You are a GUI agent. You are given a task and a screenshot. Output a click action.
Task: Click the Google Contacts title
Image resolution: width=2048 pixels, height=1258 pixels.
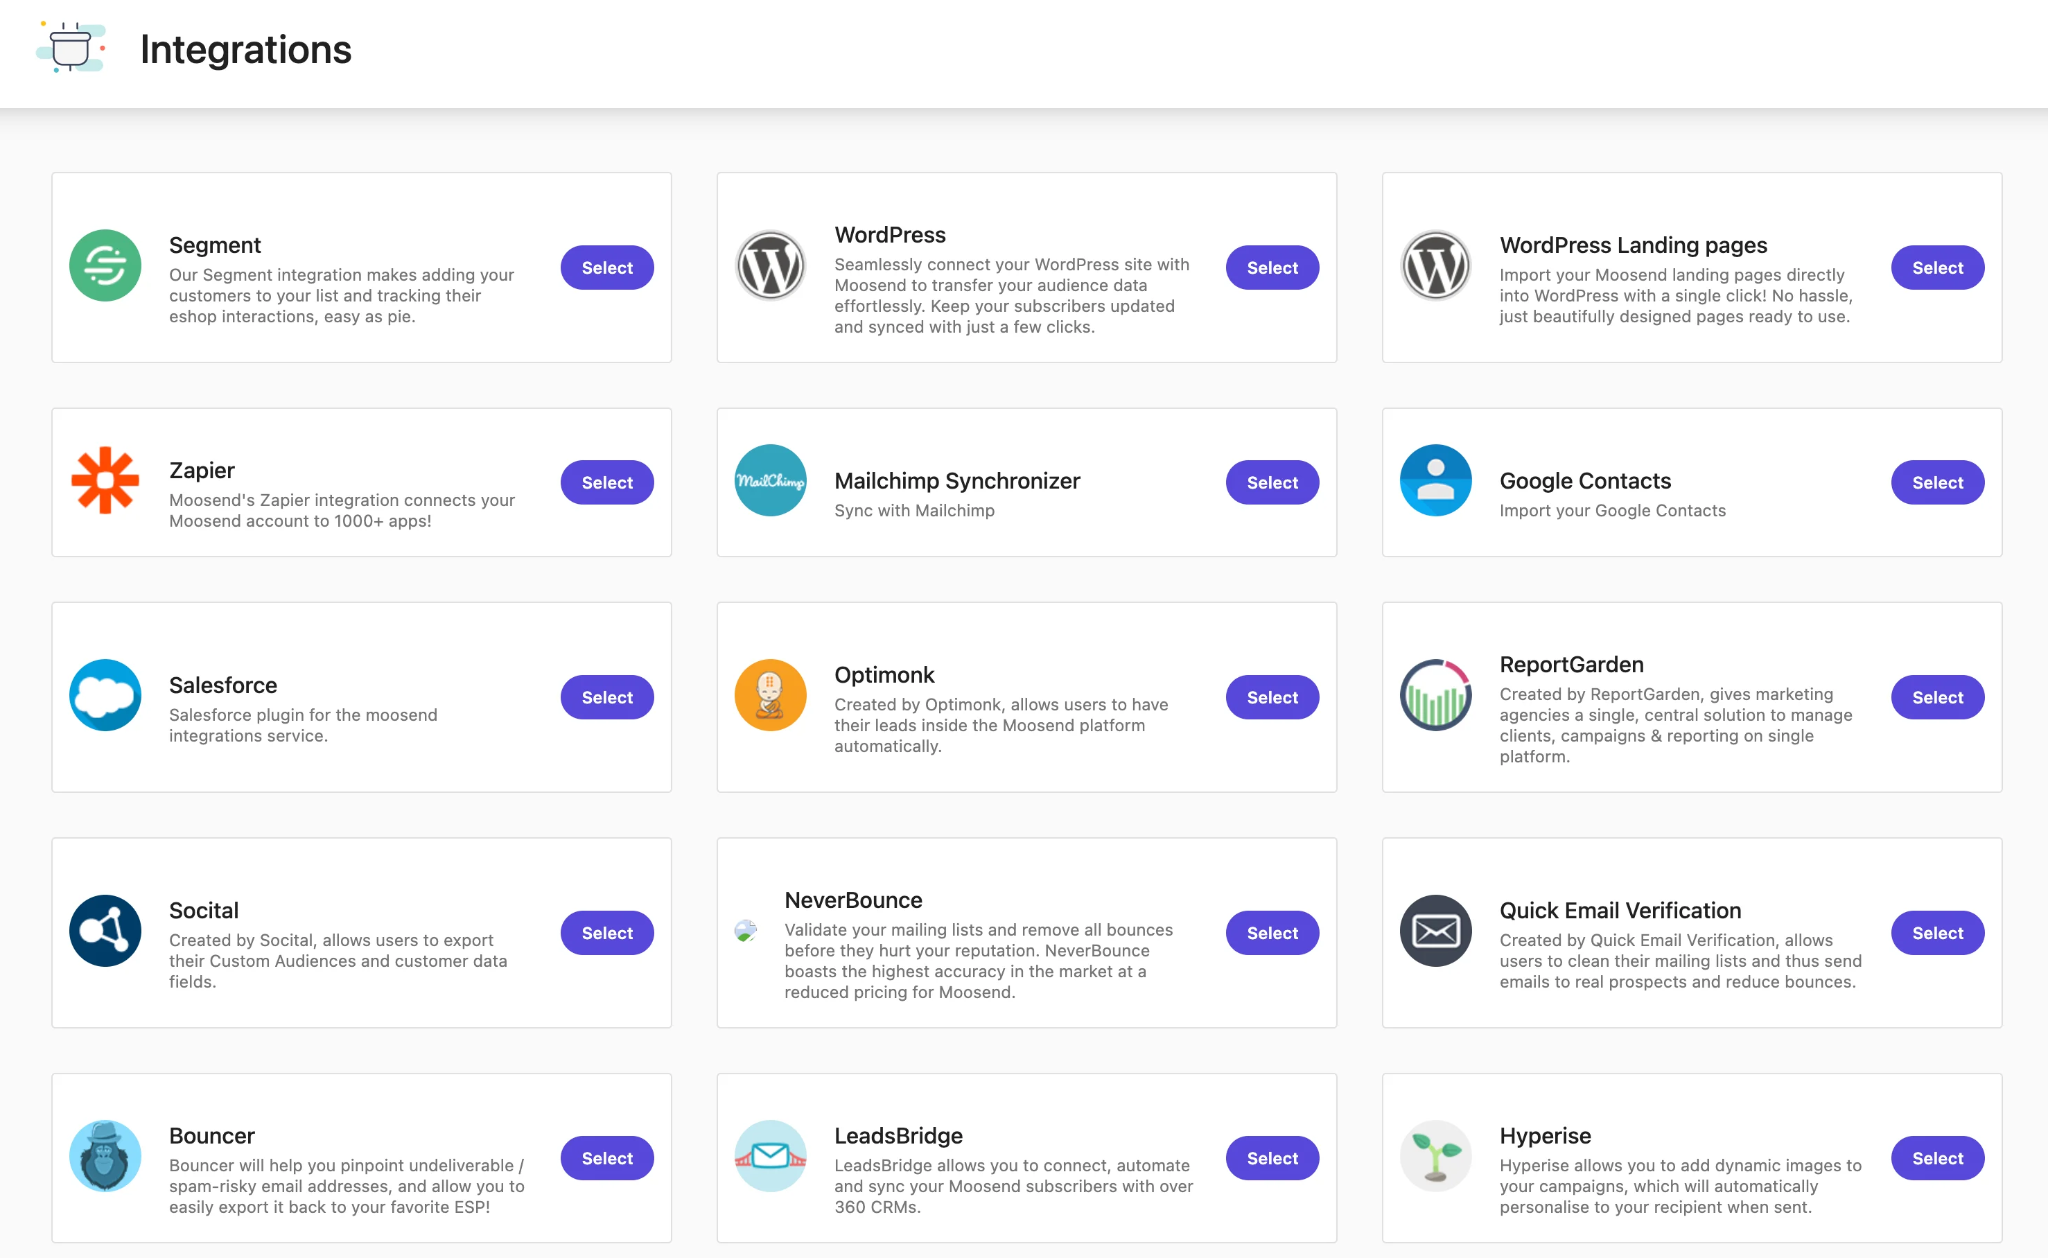click(x=1585, y=481)
